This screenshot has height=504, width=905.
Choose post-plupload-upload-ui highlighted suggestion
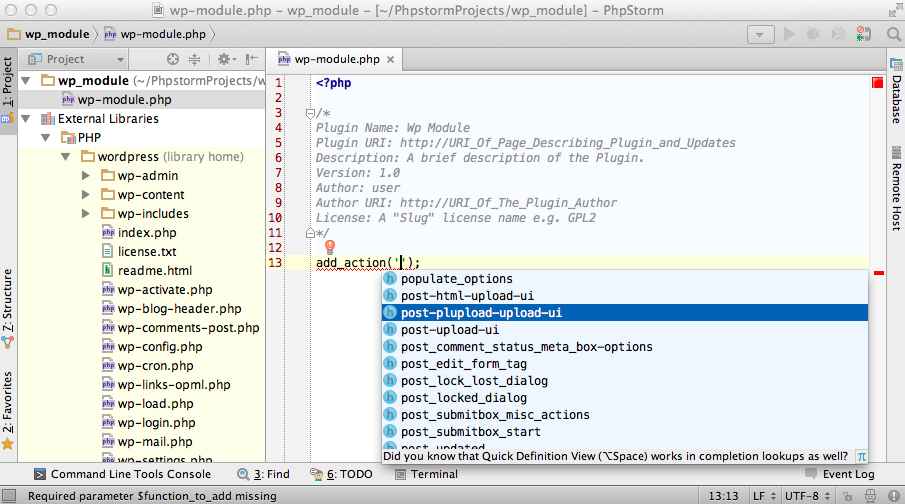625,312
